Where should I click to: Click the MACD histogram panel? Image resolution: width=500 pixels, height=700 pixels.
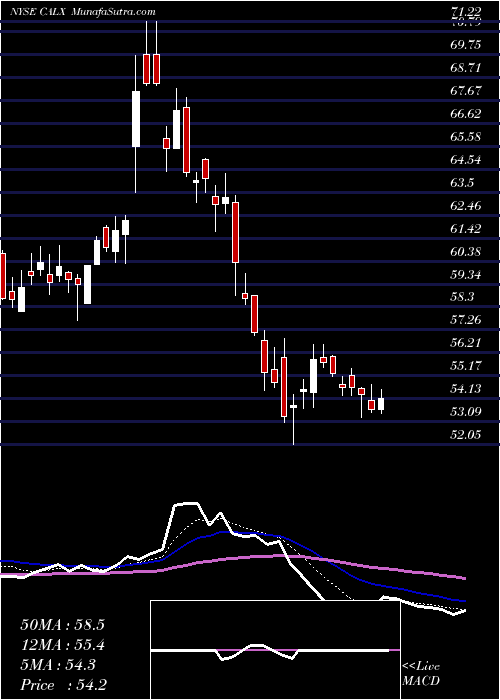(275, 650)
